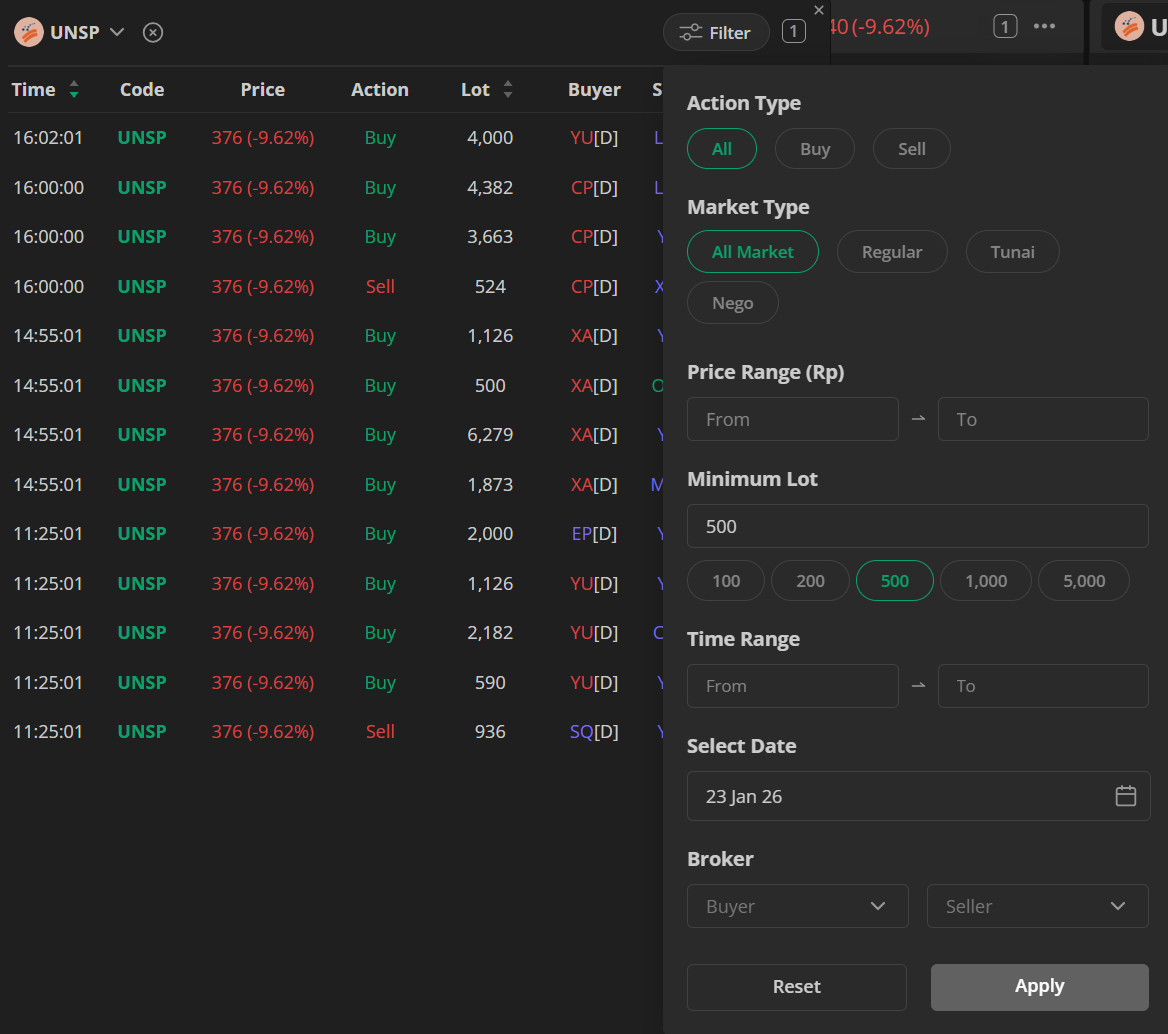This screenshot has width=1168, height=1034.
Task: Open the Seller broker dropdown
Action: [1037, 906]
